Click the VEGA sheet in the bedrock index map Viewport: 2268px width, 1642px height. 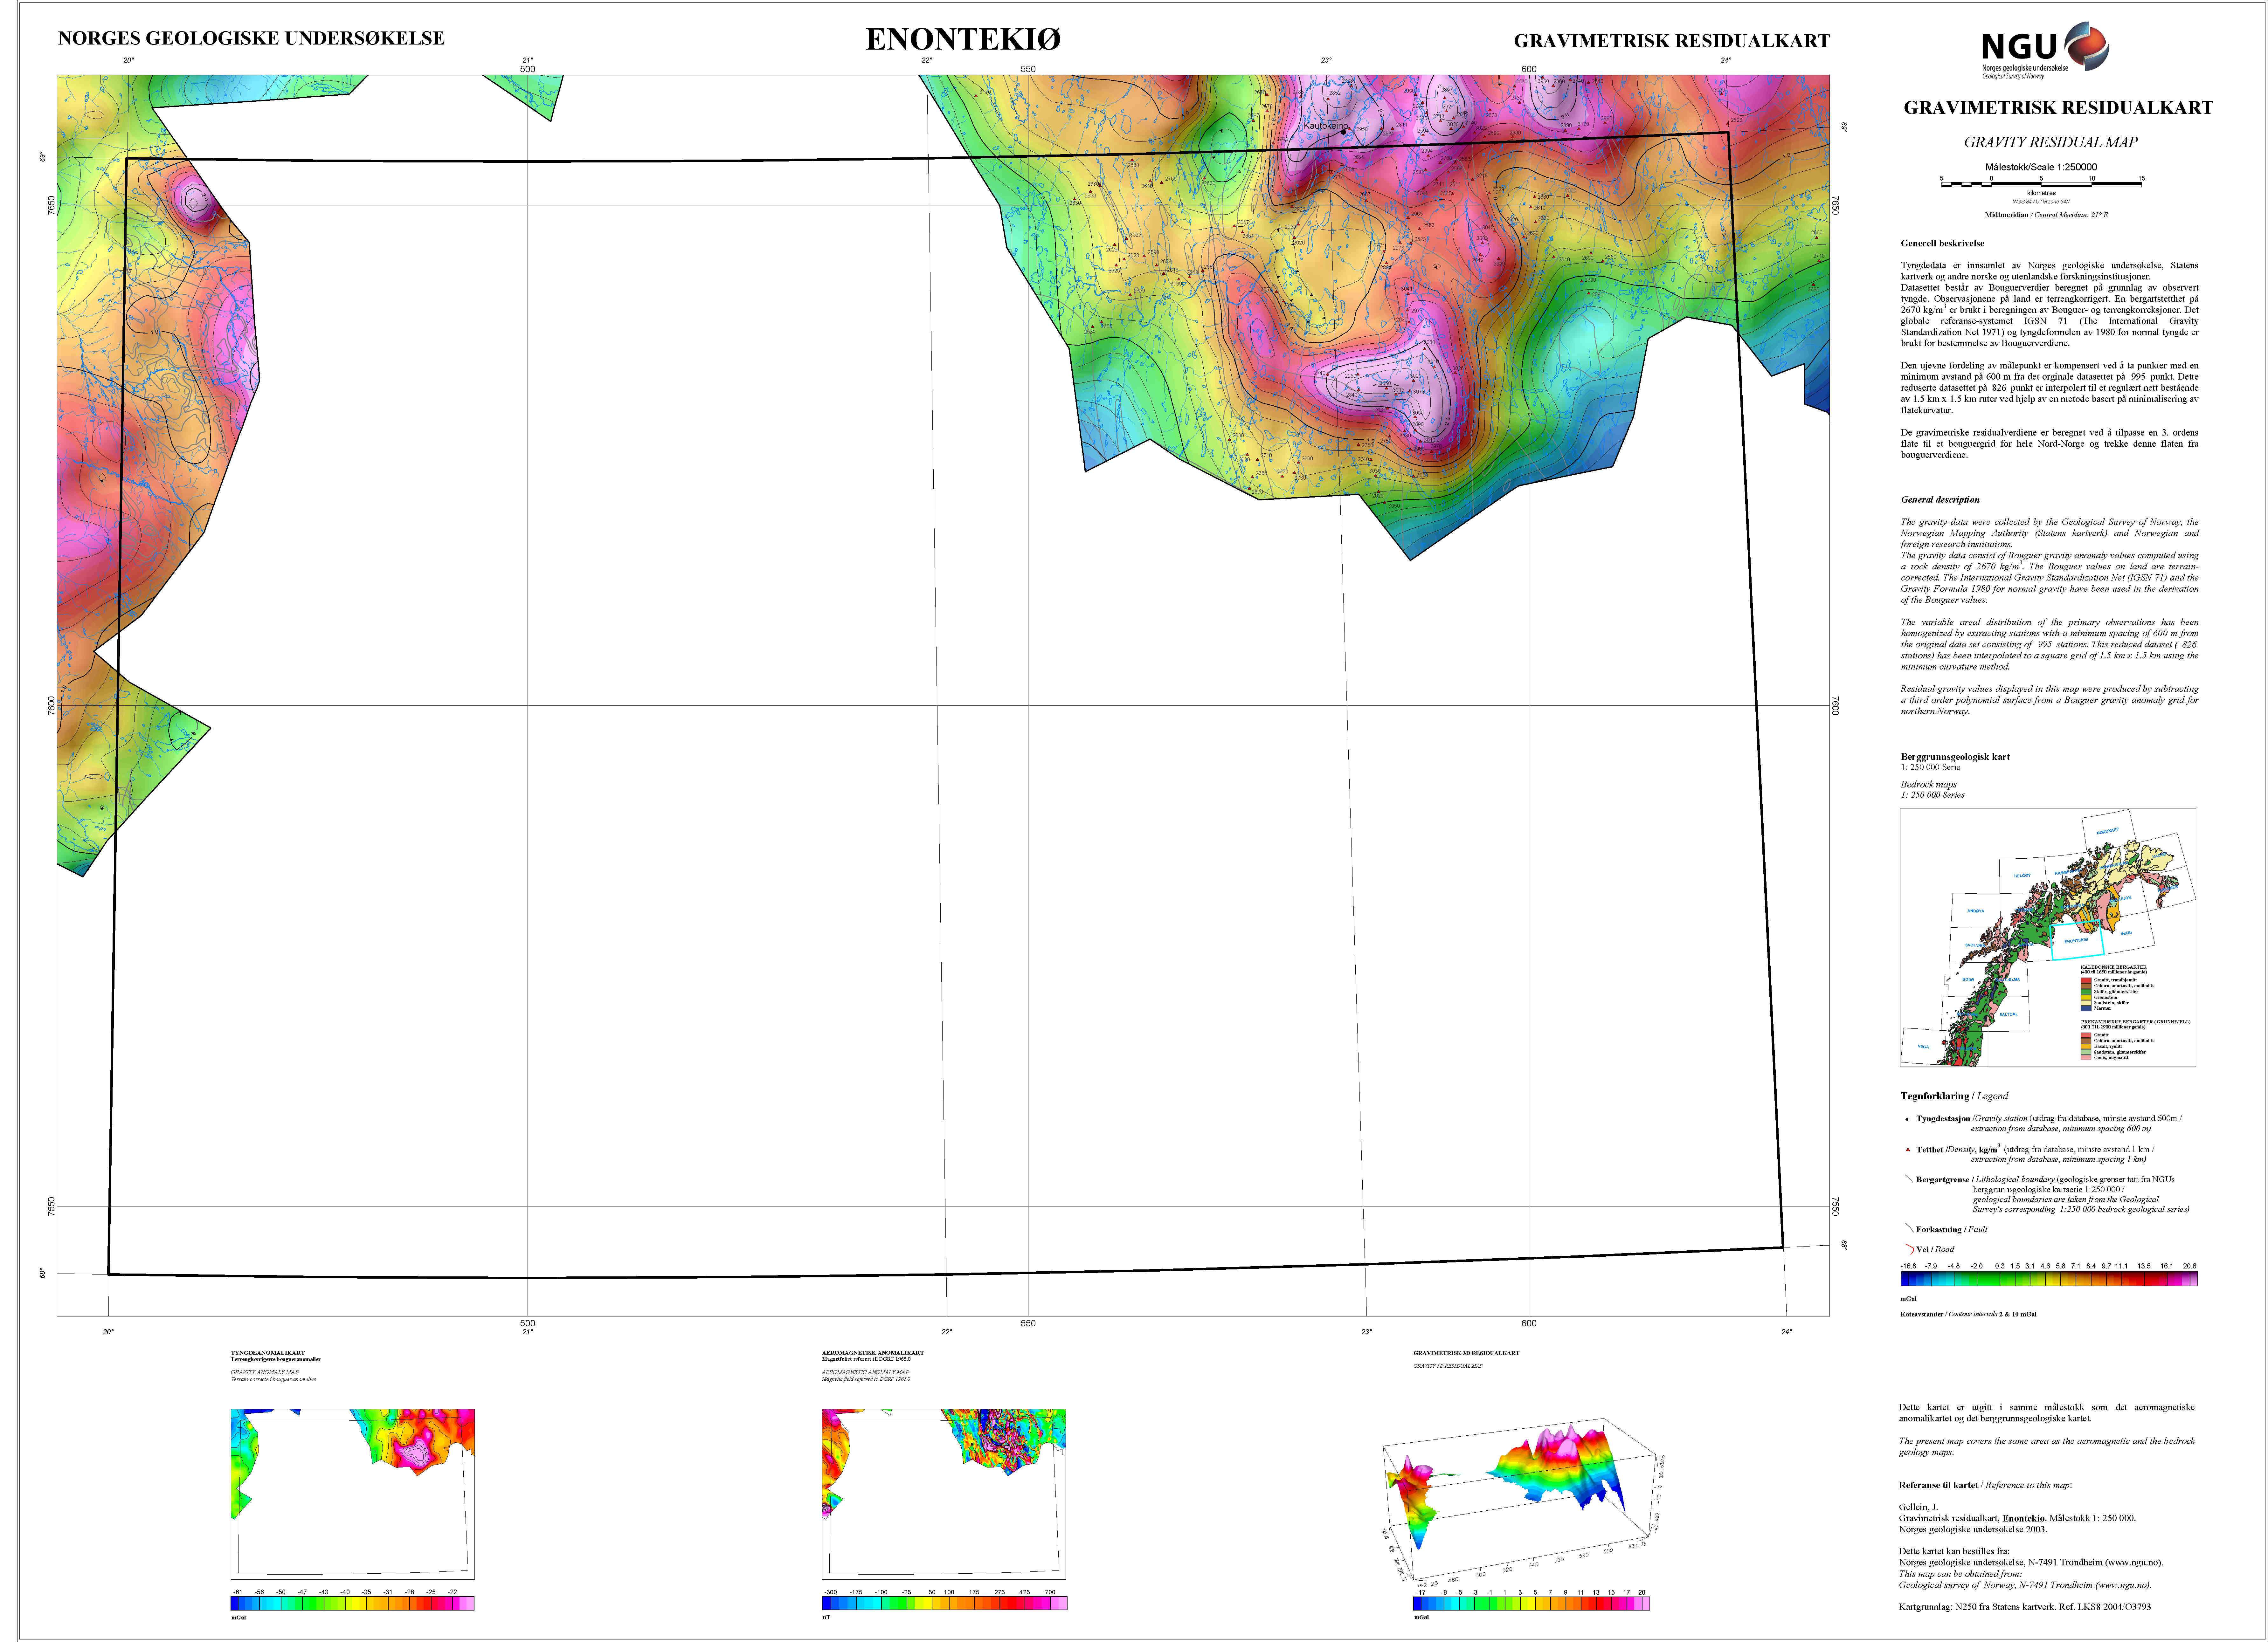click(1924, 1046)
